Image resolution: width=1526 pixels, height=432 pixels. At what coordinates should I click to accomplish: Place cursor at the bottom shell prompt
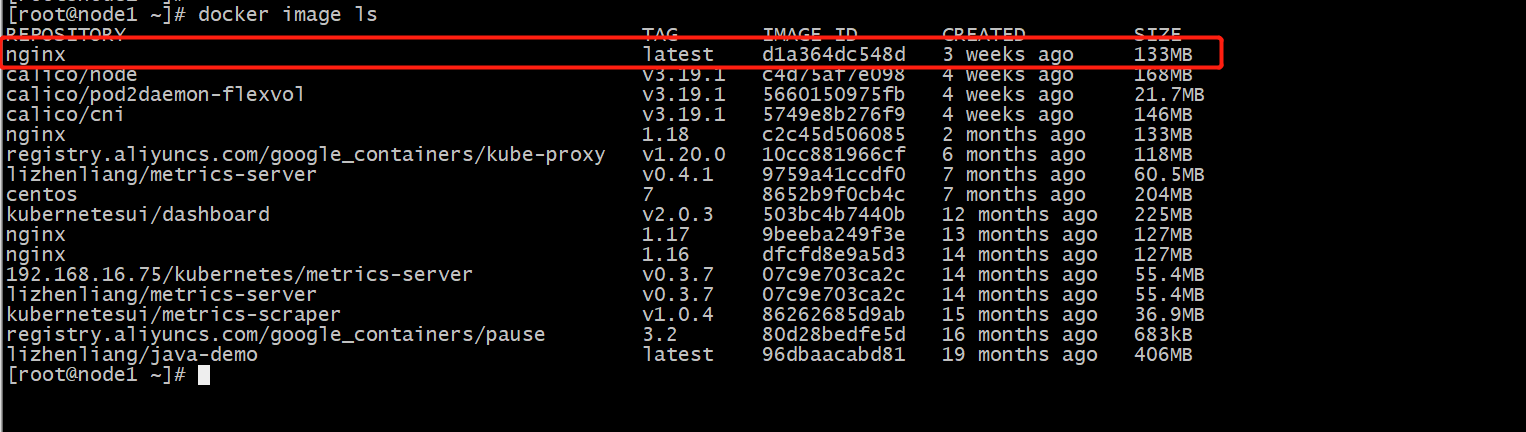[204, 375]
